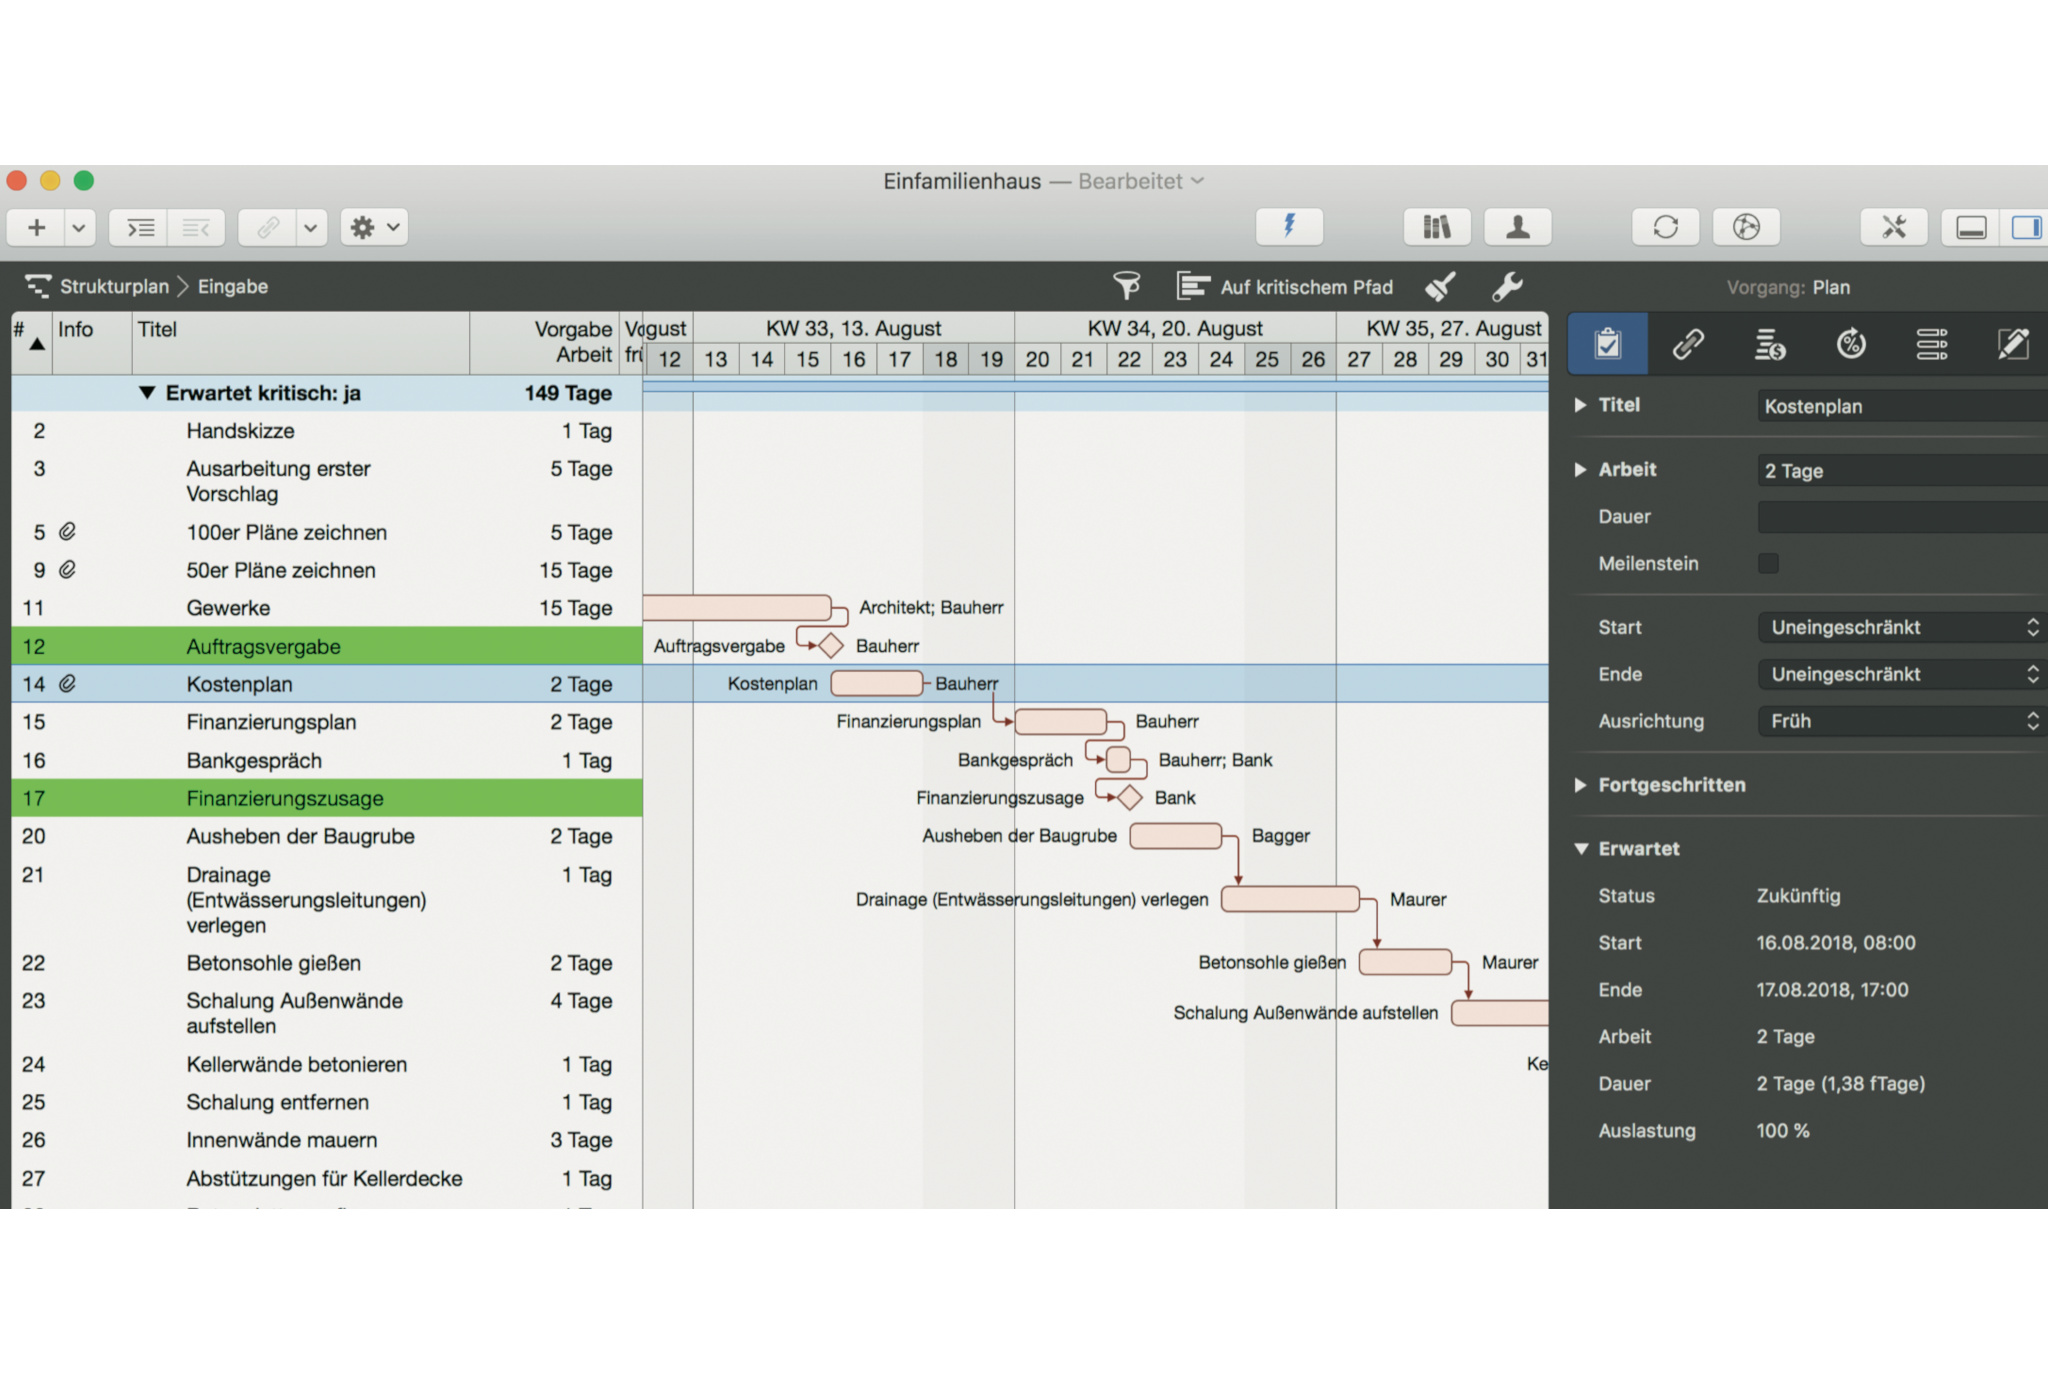
Task: Switch to the percent progress inspector tab
Action: pyautogui.click(x=1850, y=344)
